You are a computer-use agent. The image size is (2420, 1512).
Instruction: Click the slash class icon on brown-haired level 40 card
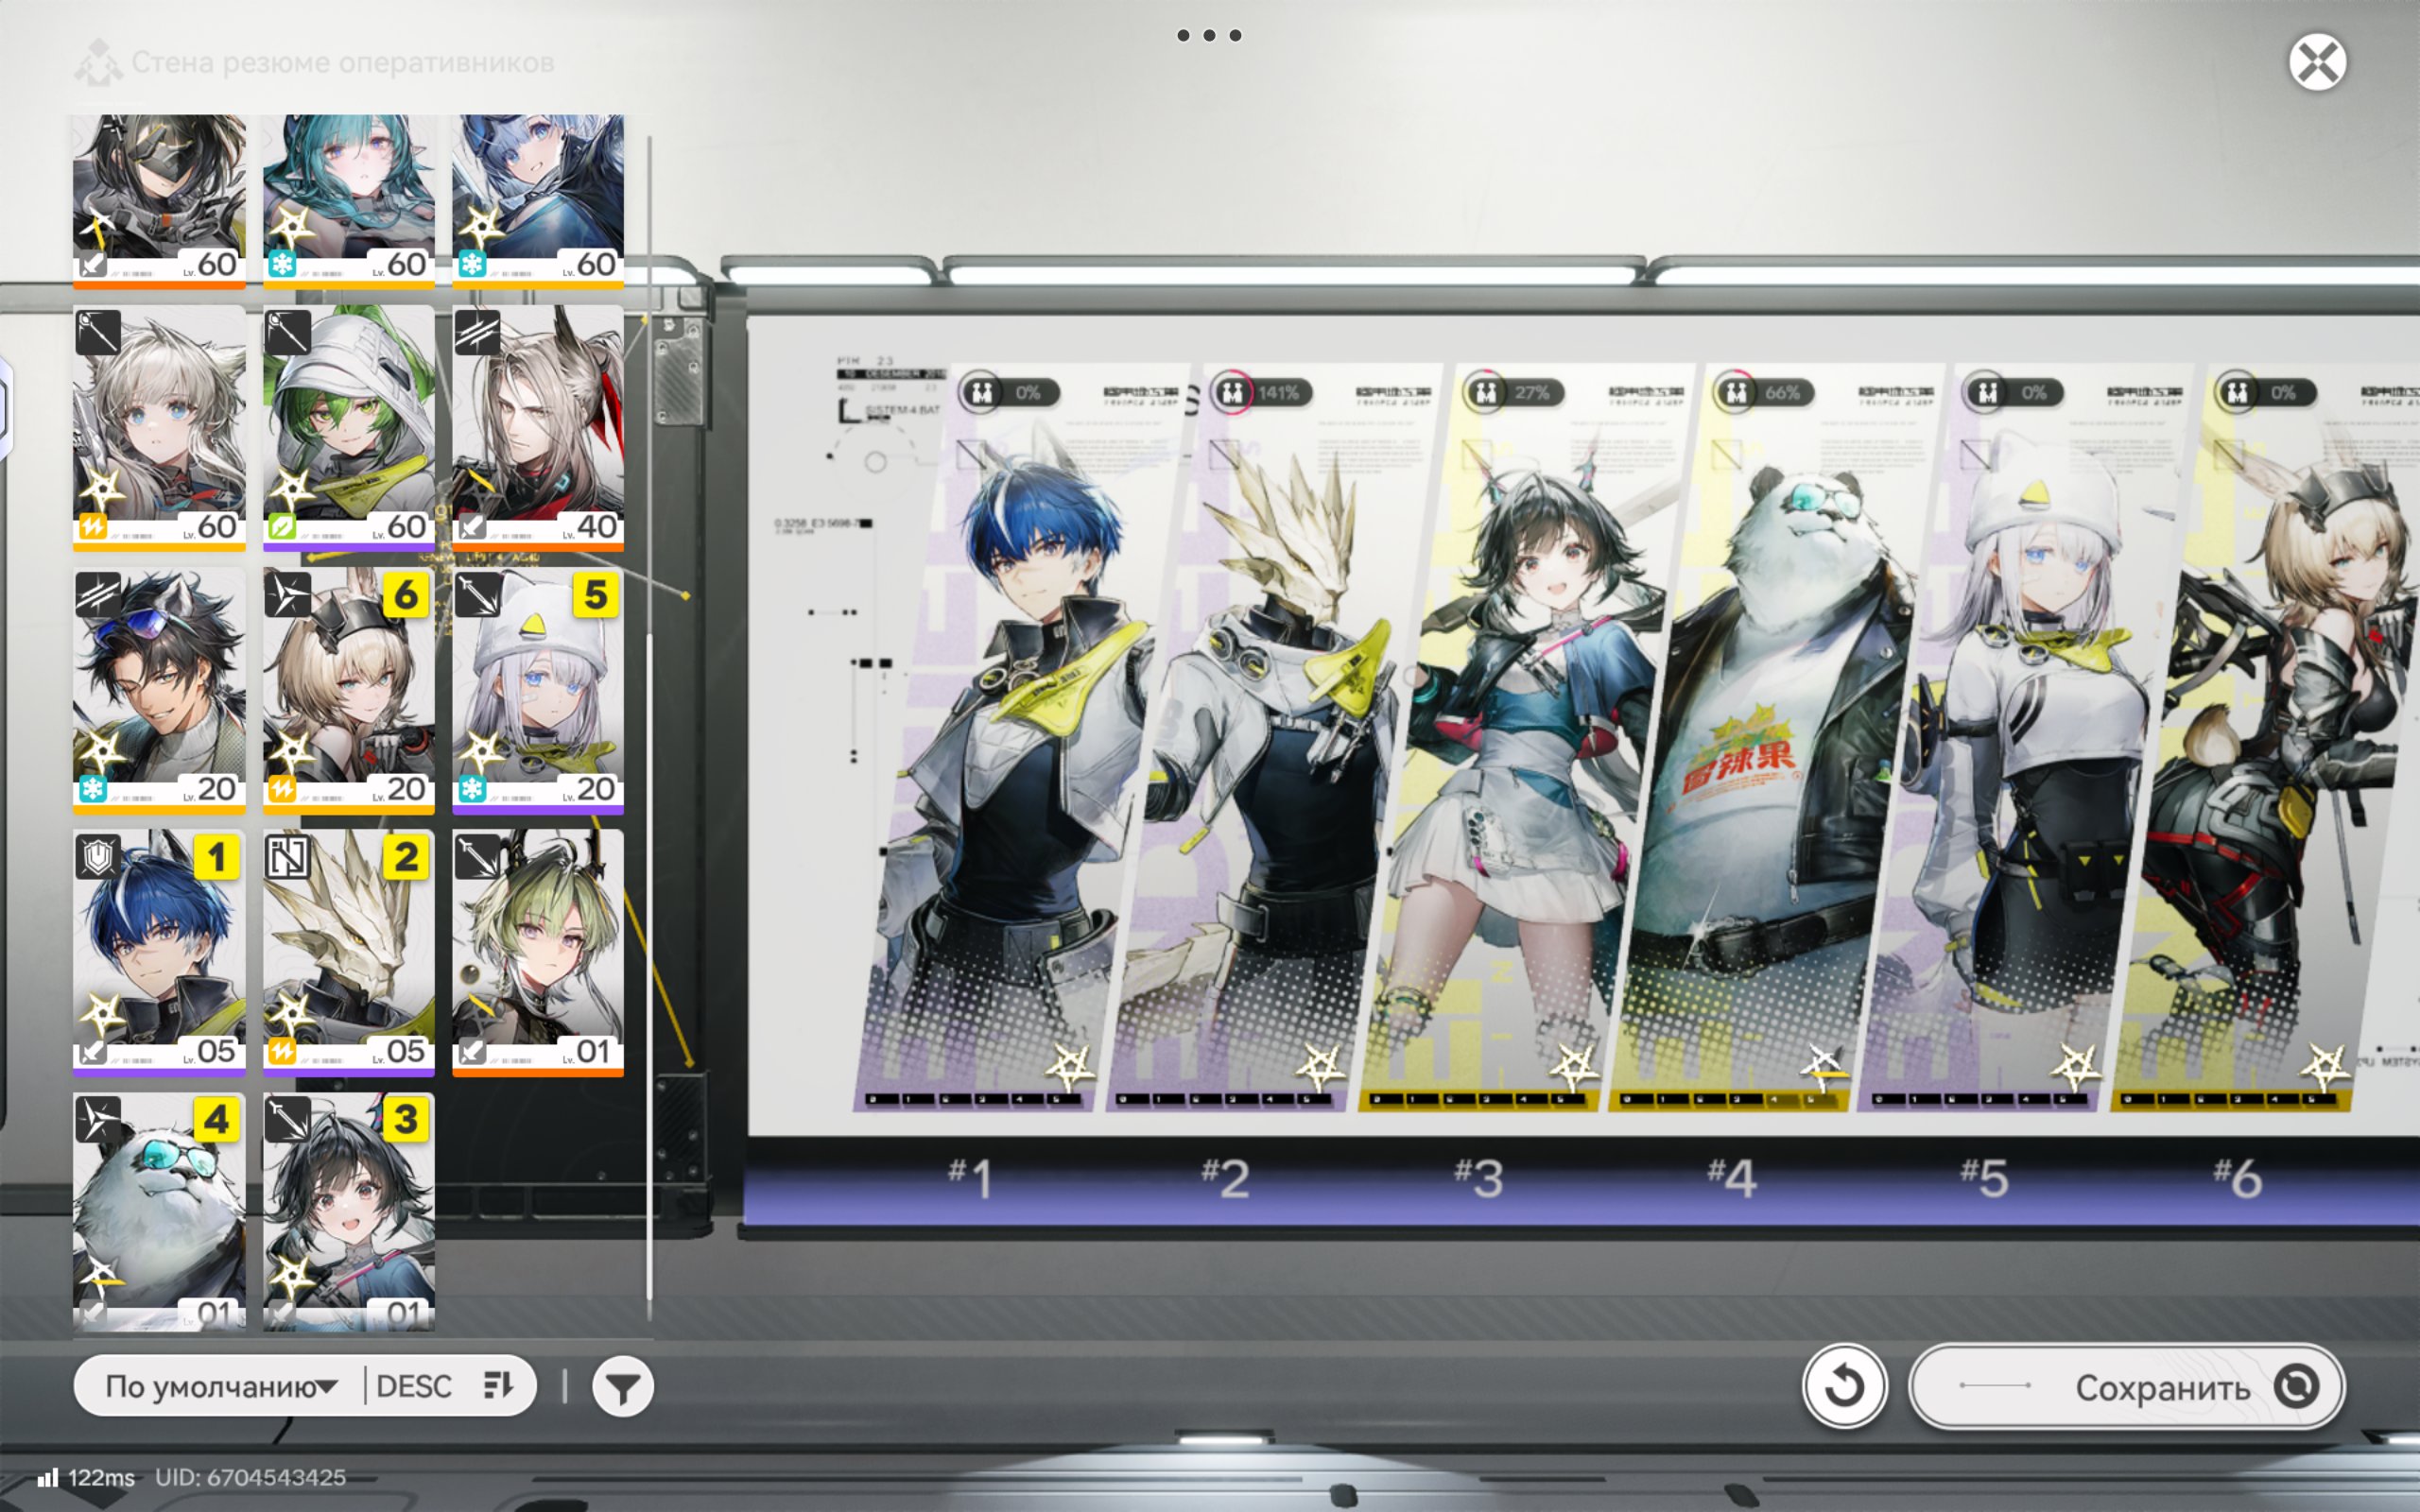click(477, 333)
